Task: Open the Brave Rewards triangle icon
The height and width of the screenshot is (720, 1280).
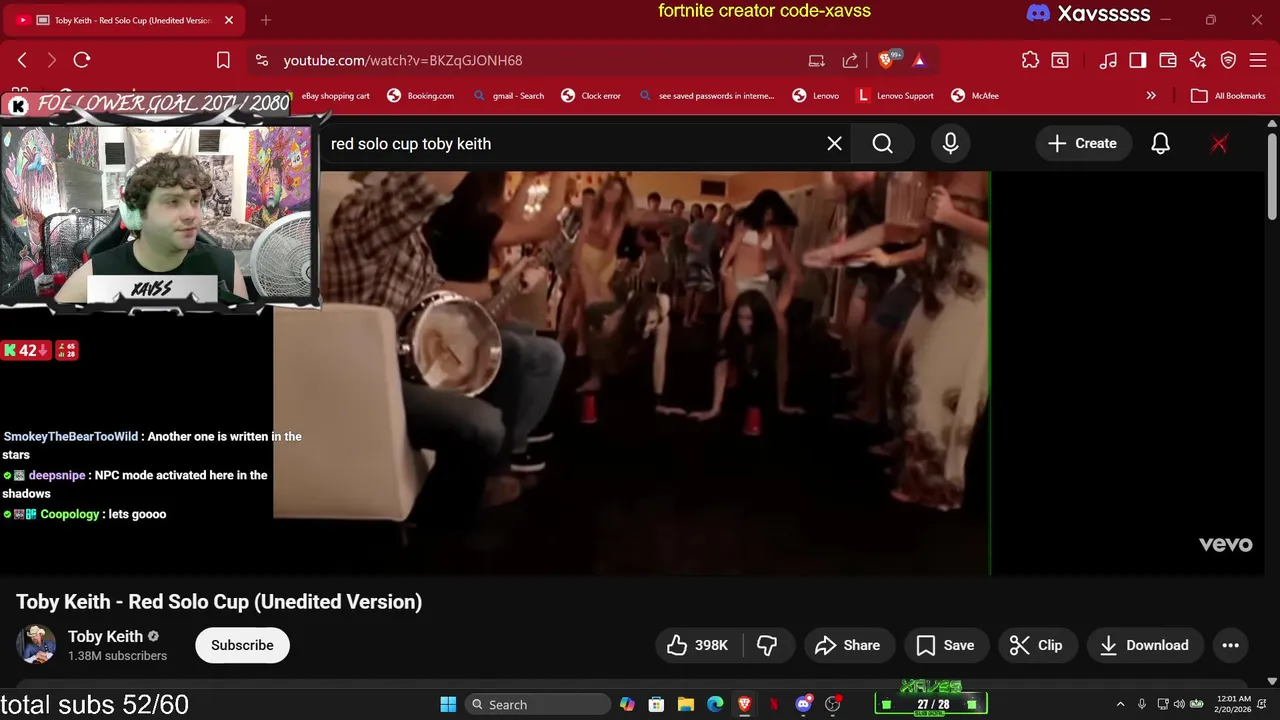Action: tap(919, 60)
